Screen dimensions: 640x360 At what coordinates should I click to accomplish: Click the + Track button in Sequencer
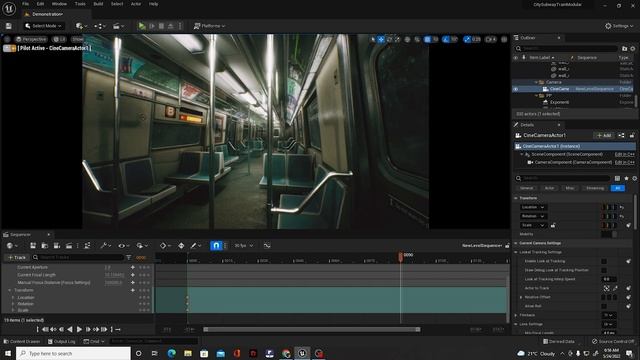point(17,258)
